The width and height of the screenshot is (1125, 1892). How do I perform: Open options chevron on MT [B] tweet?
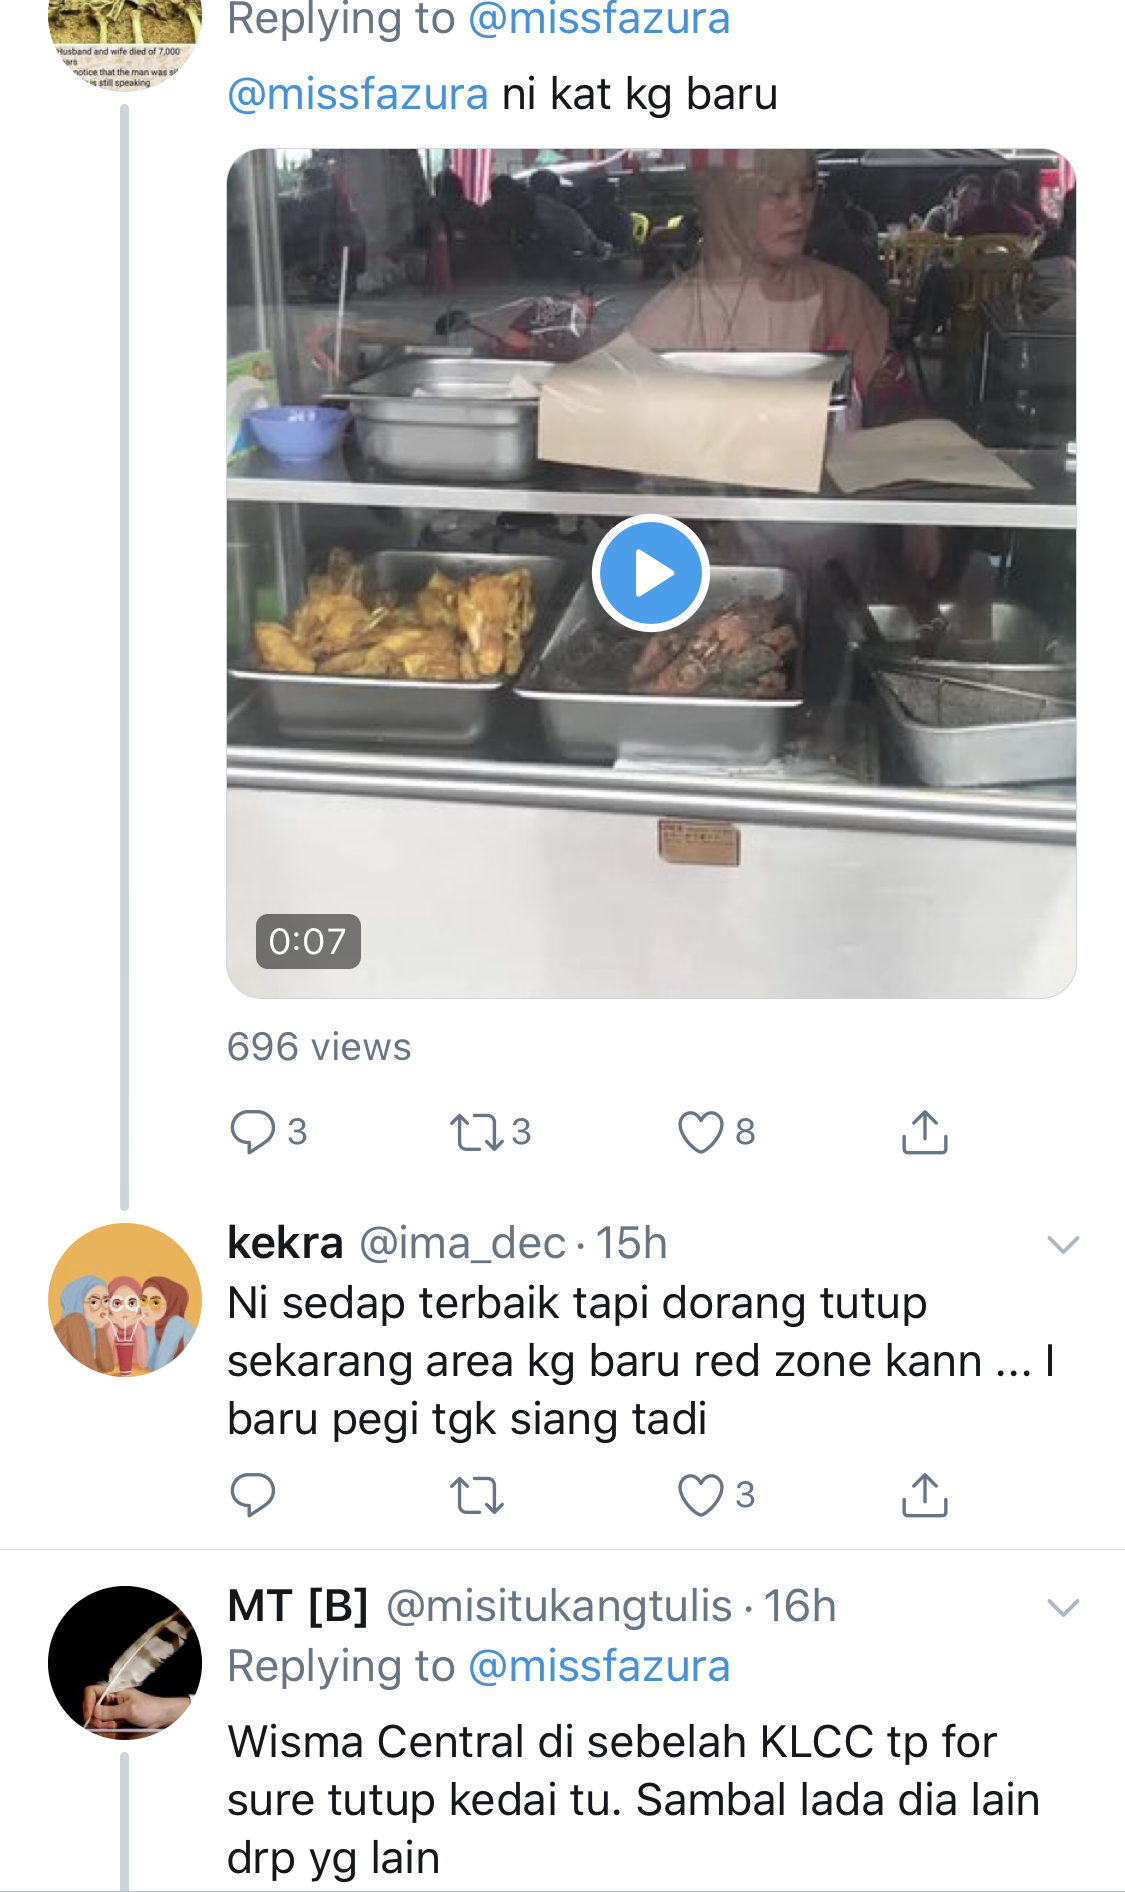[1062, 1608]
